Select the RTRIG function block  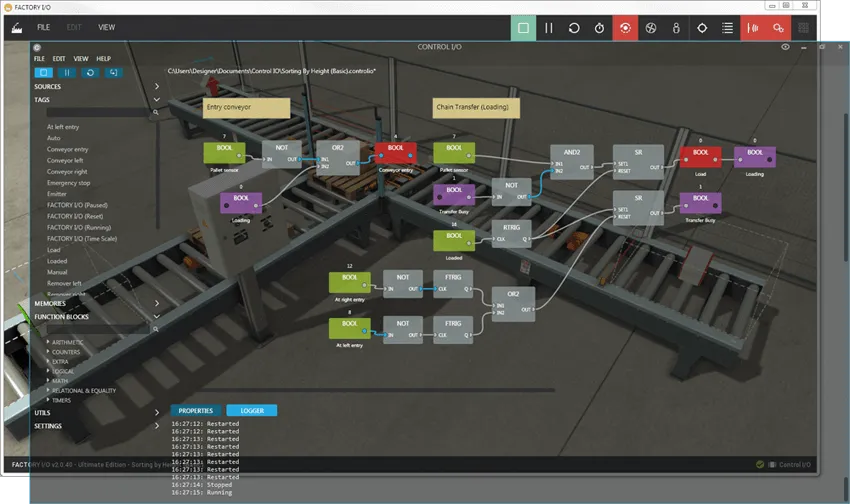point(512,234)
